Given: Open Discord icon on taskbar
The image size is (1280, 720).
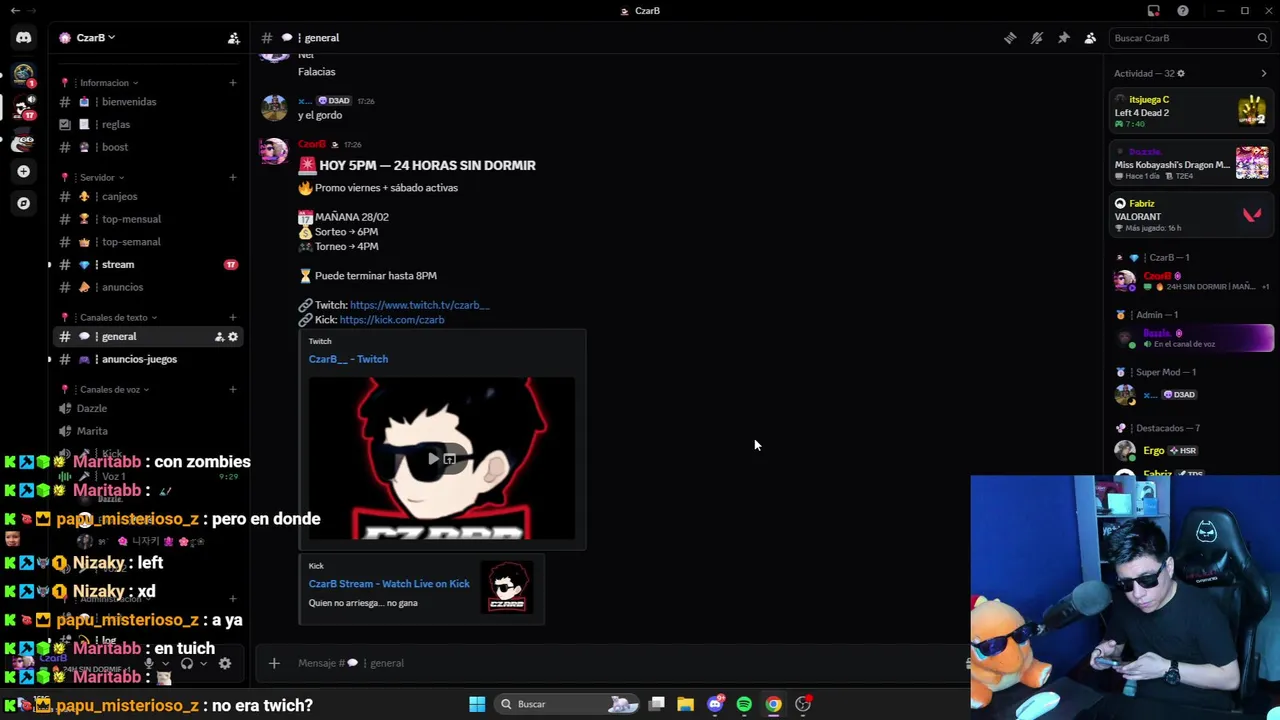Looking at the screenshot, I should click(x=715, y=704).
